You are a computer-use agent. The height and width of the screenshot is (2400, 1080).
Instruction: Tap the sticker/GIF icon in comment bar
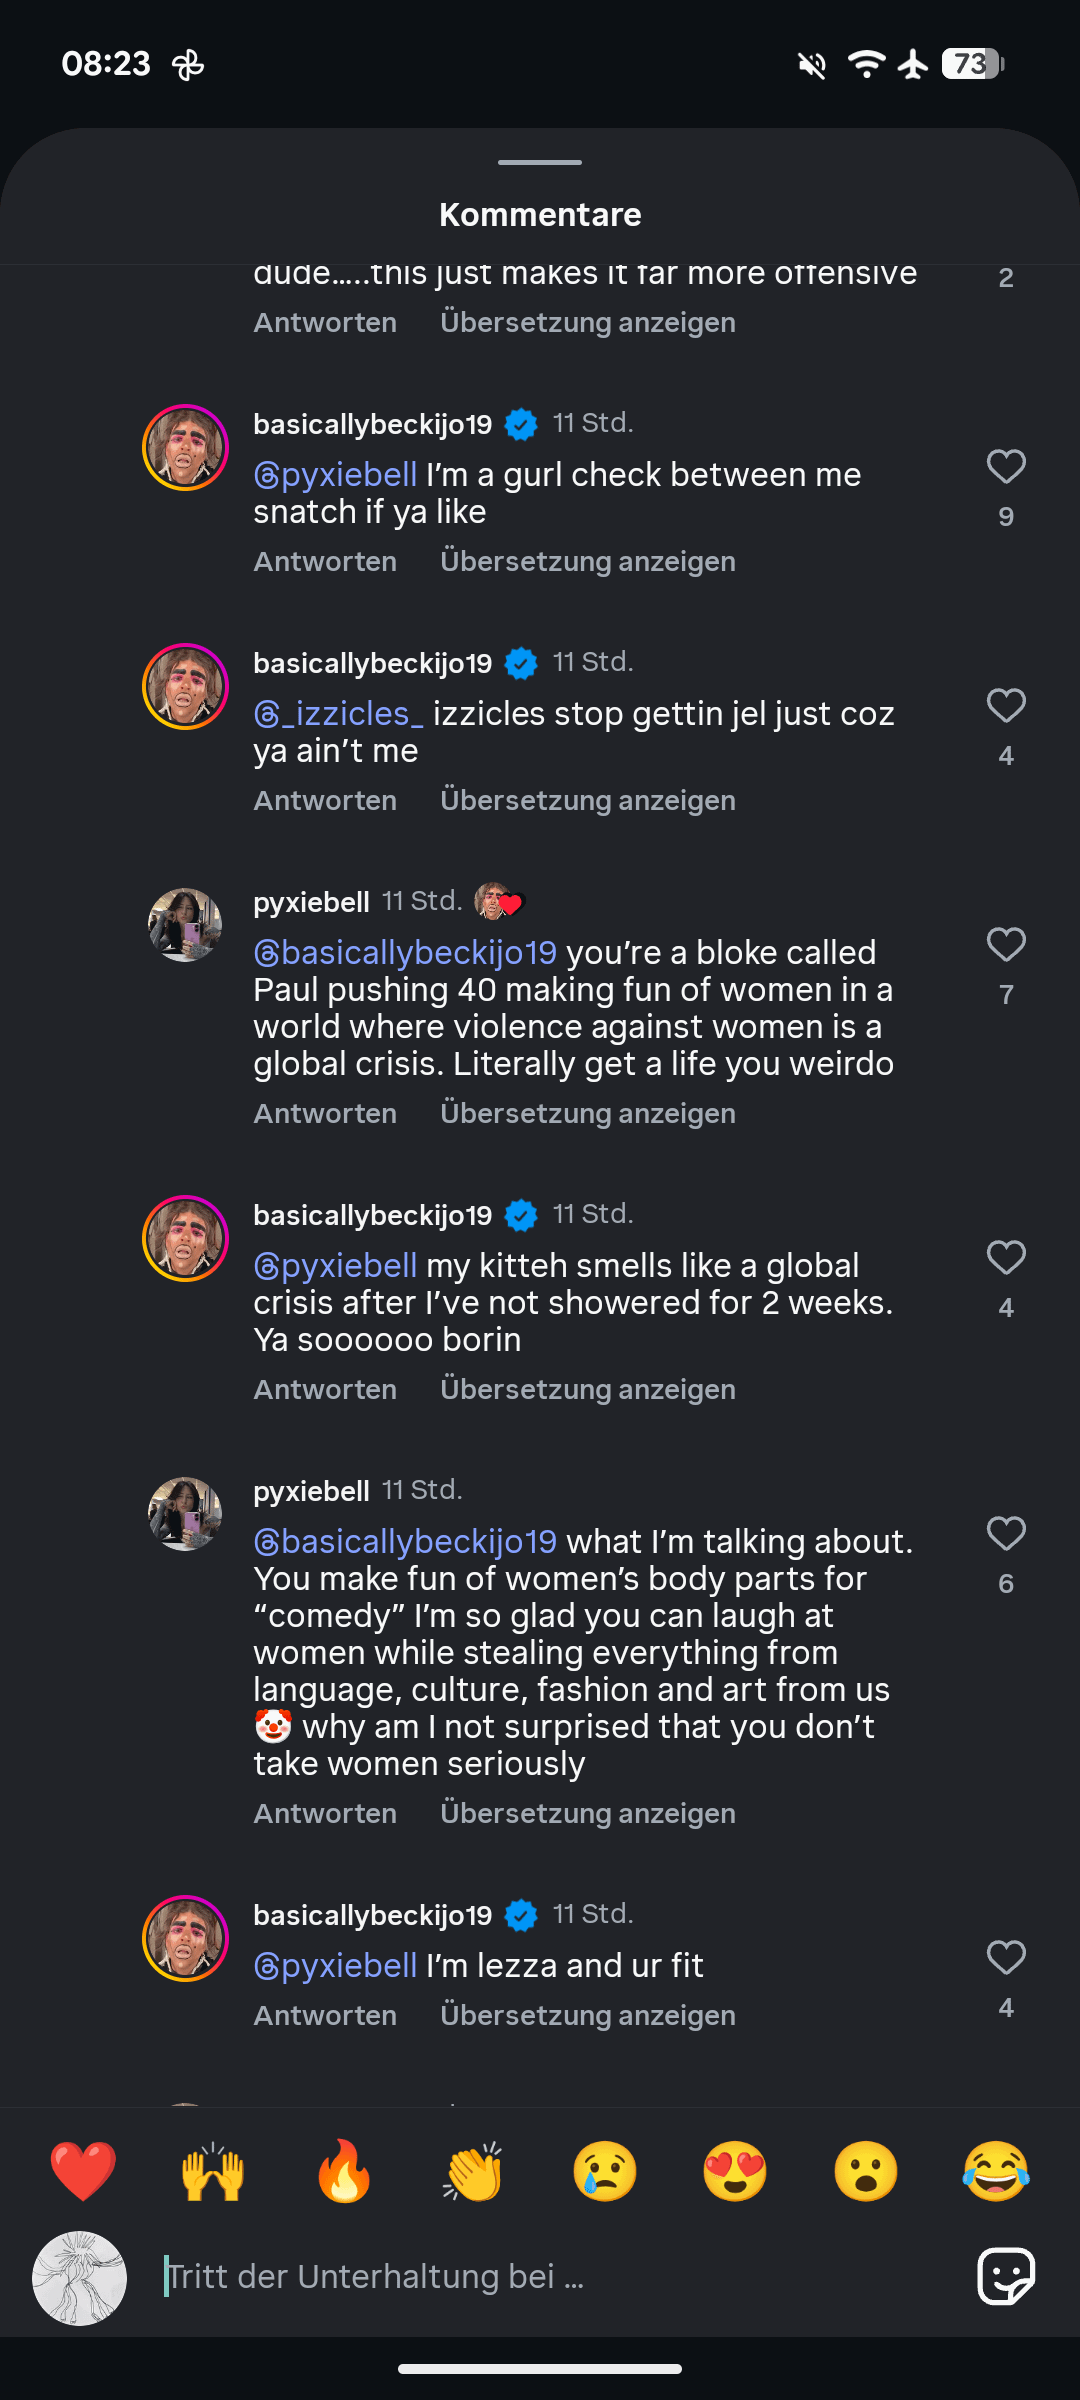pos(1005,2276)
